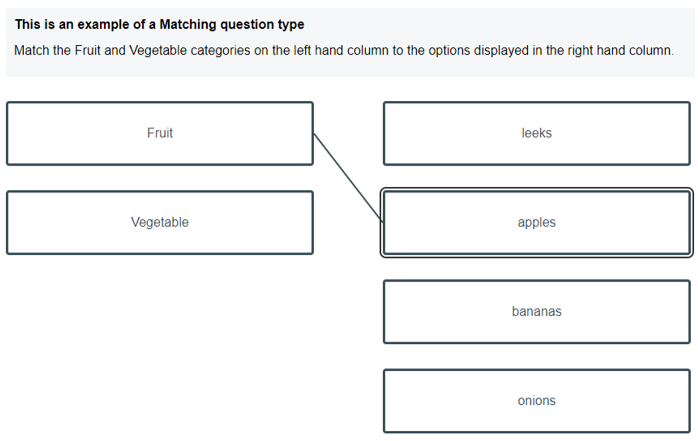Click the 'Vegetable' label text

coord(160,222)
